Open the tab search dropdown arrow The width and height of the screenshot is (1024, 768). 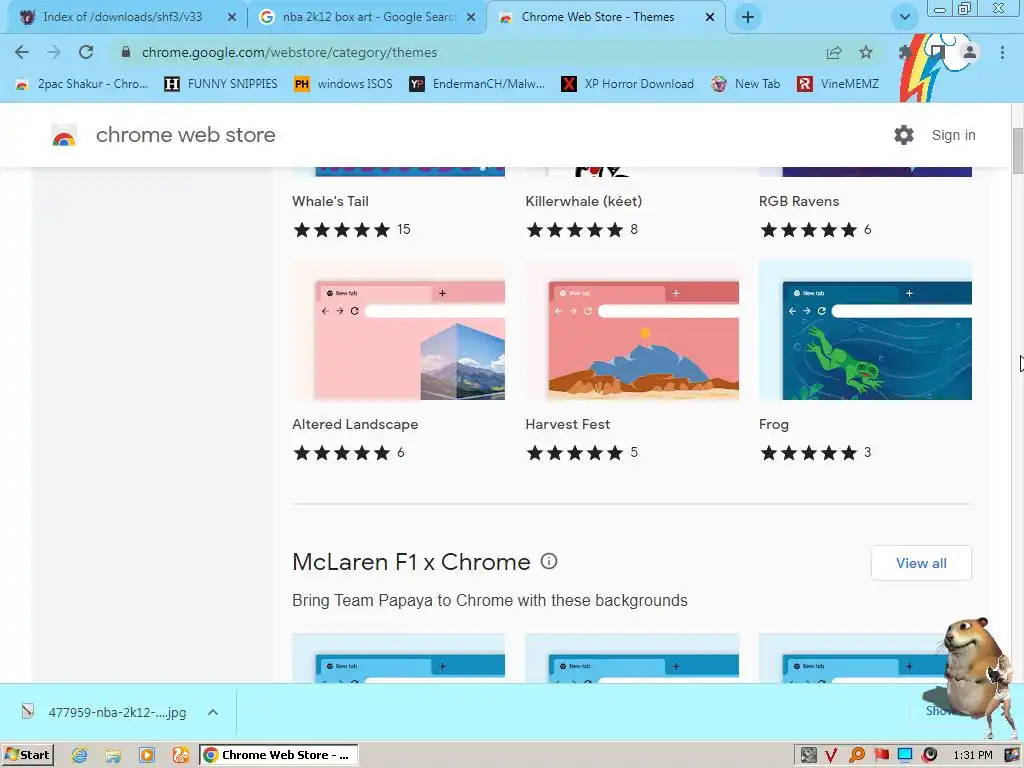pyautogui.click(x=904, y=18)
